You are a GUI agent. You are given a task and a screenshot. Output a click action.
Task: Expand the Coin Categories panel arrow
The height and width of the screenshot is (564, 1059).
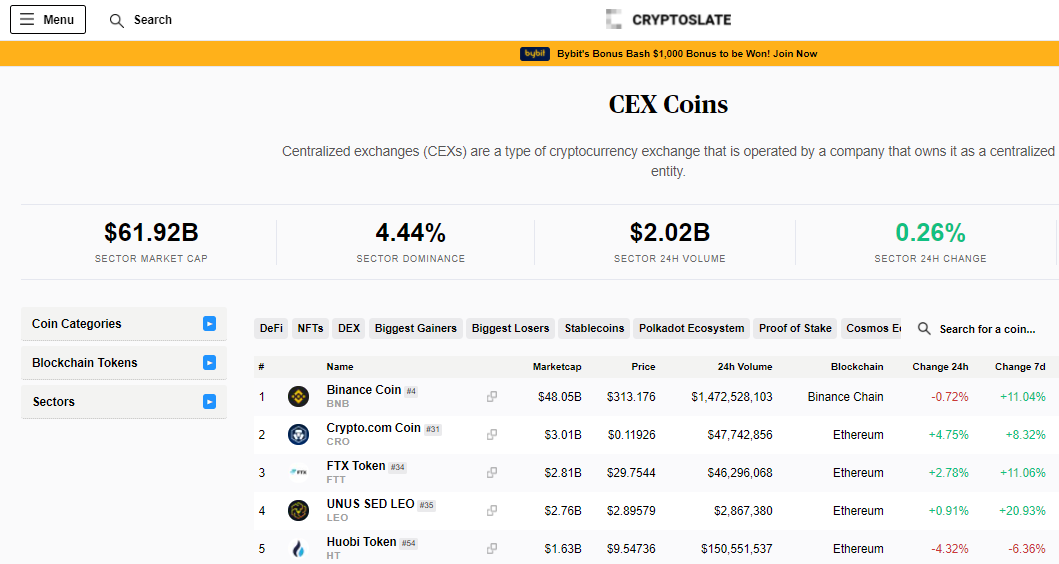coord(209,324)
